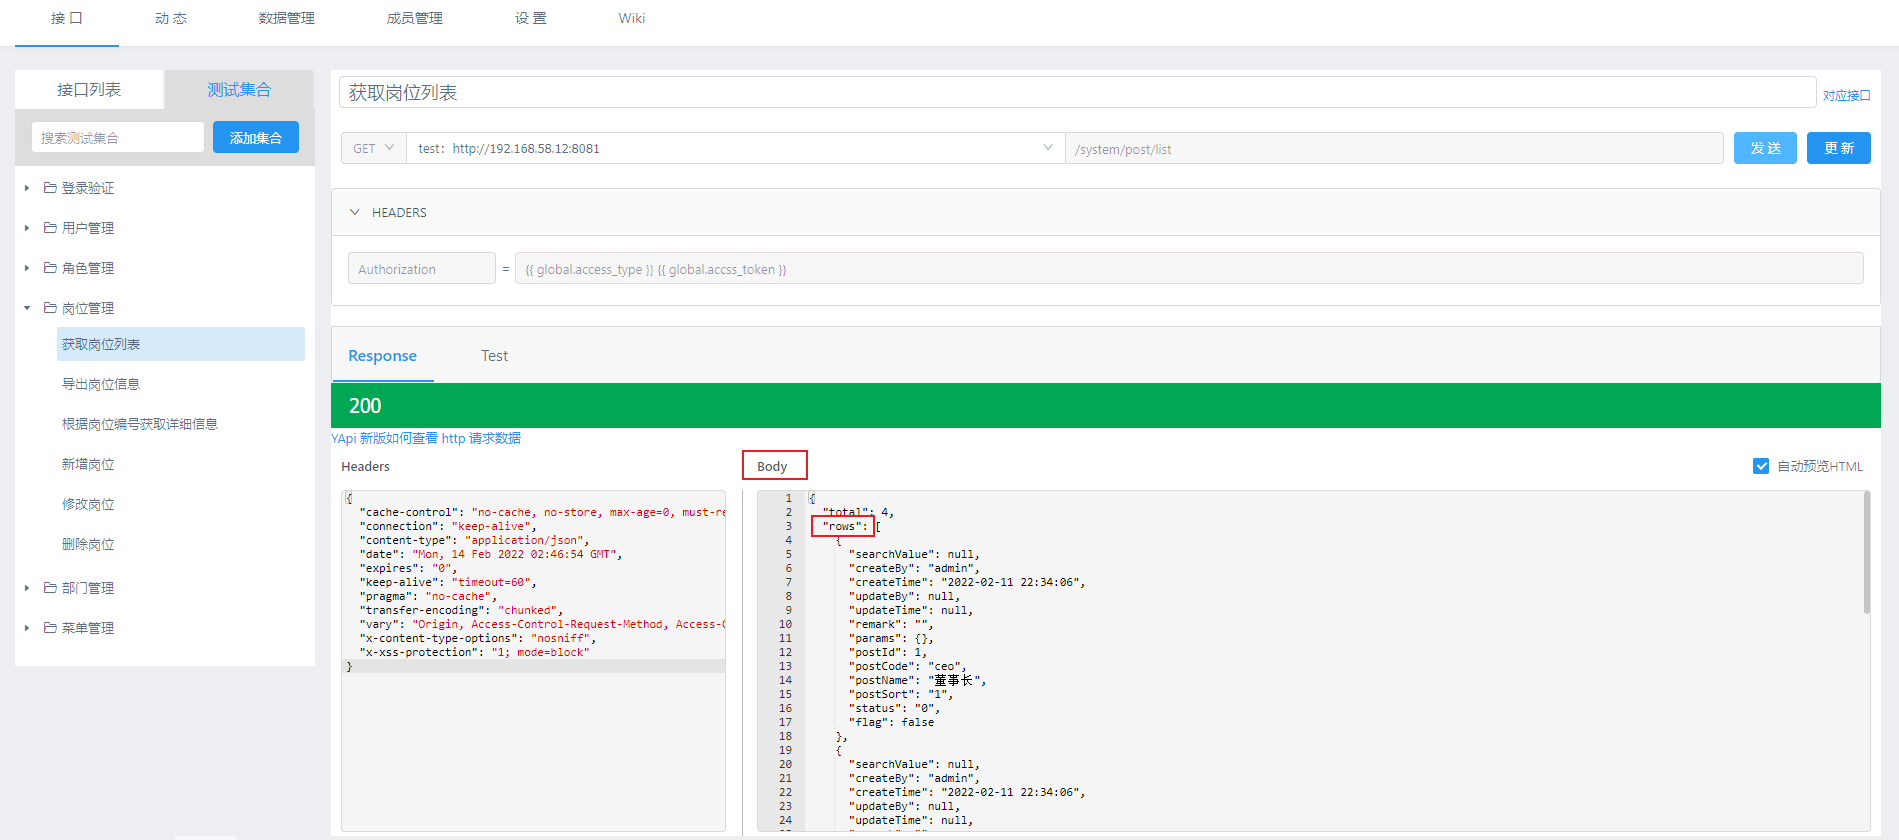
Task: Click the global.access_type header value field
Action: point(1189,269)
